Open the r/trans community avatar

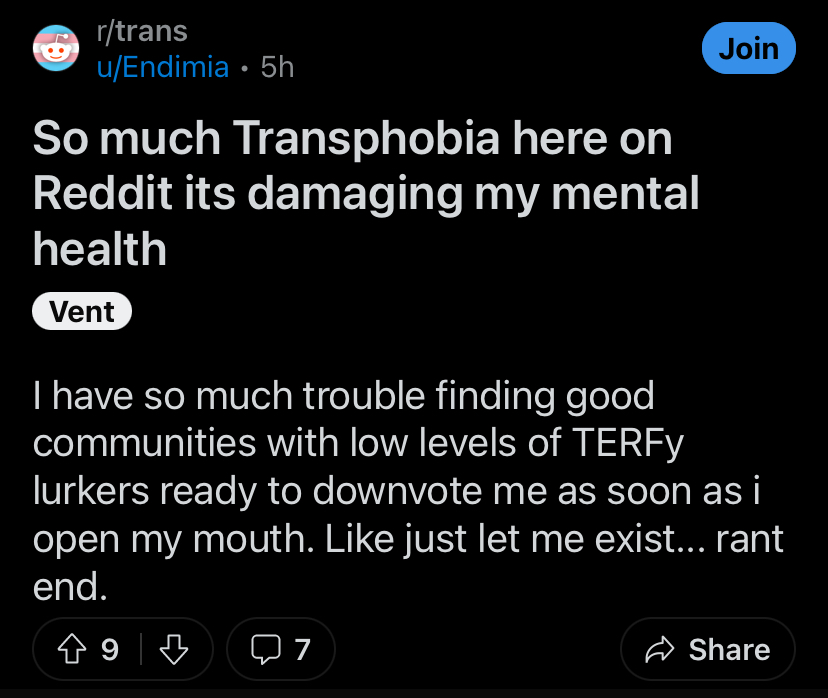[56, 48]
